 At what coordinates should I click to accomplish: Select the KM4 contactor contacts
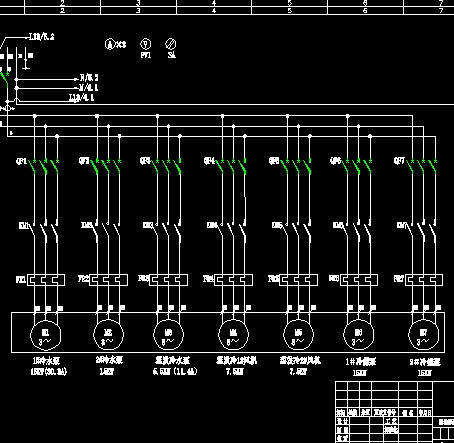pos(232,232)
